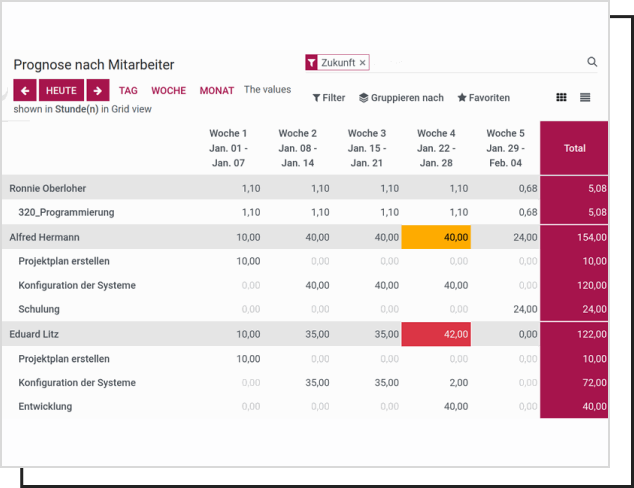Select the WOCHE time scale
Image resolution: width=634 pixels, height=488 pixels.
pos(168,90)
